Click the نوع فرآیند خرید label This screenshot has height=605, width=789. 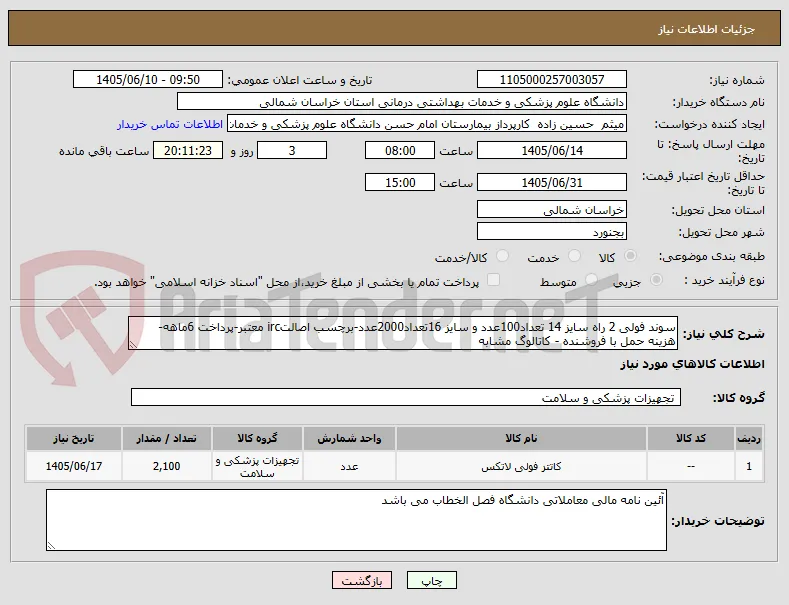(x=724, y=280)
